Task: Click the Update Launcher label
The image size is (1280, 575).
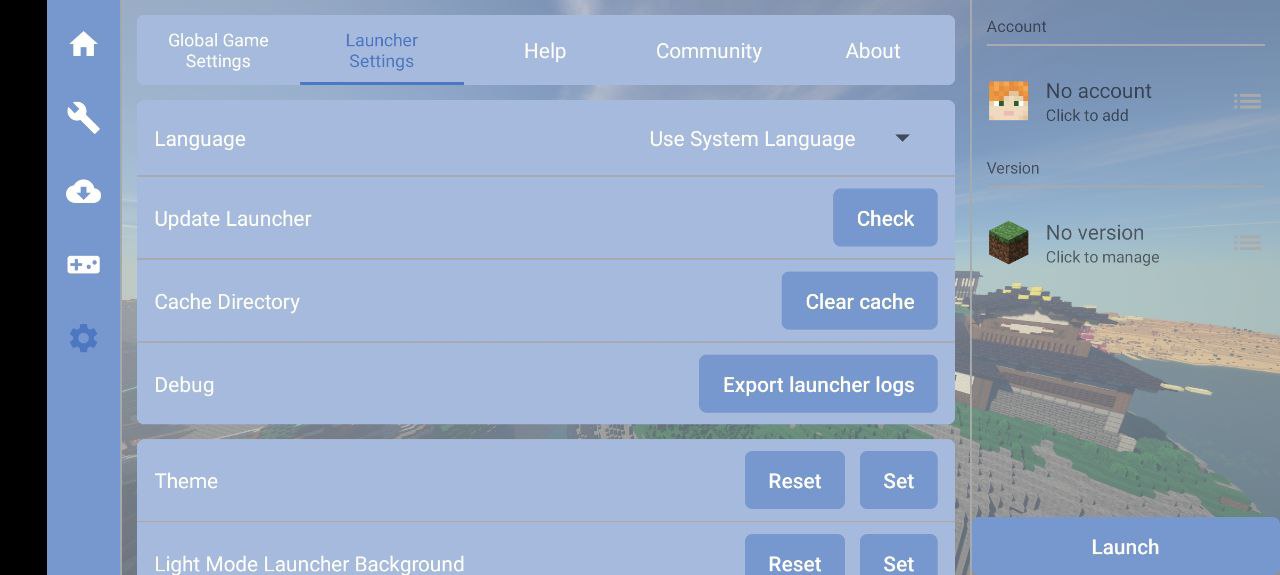Action: click(233, 219)
